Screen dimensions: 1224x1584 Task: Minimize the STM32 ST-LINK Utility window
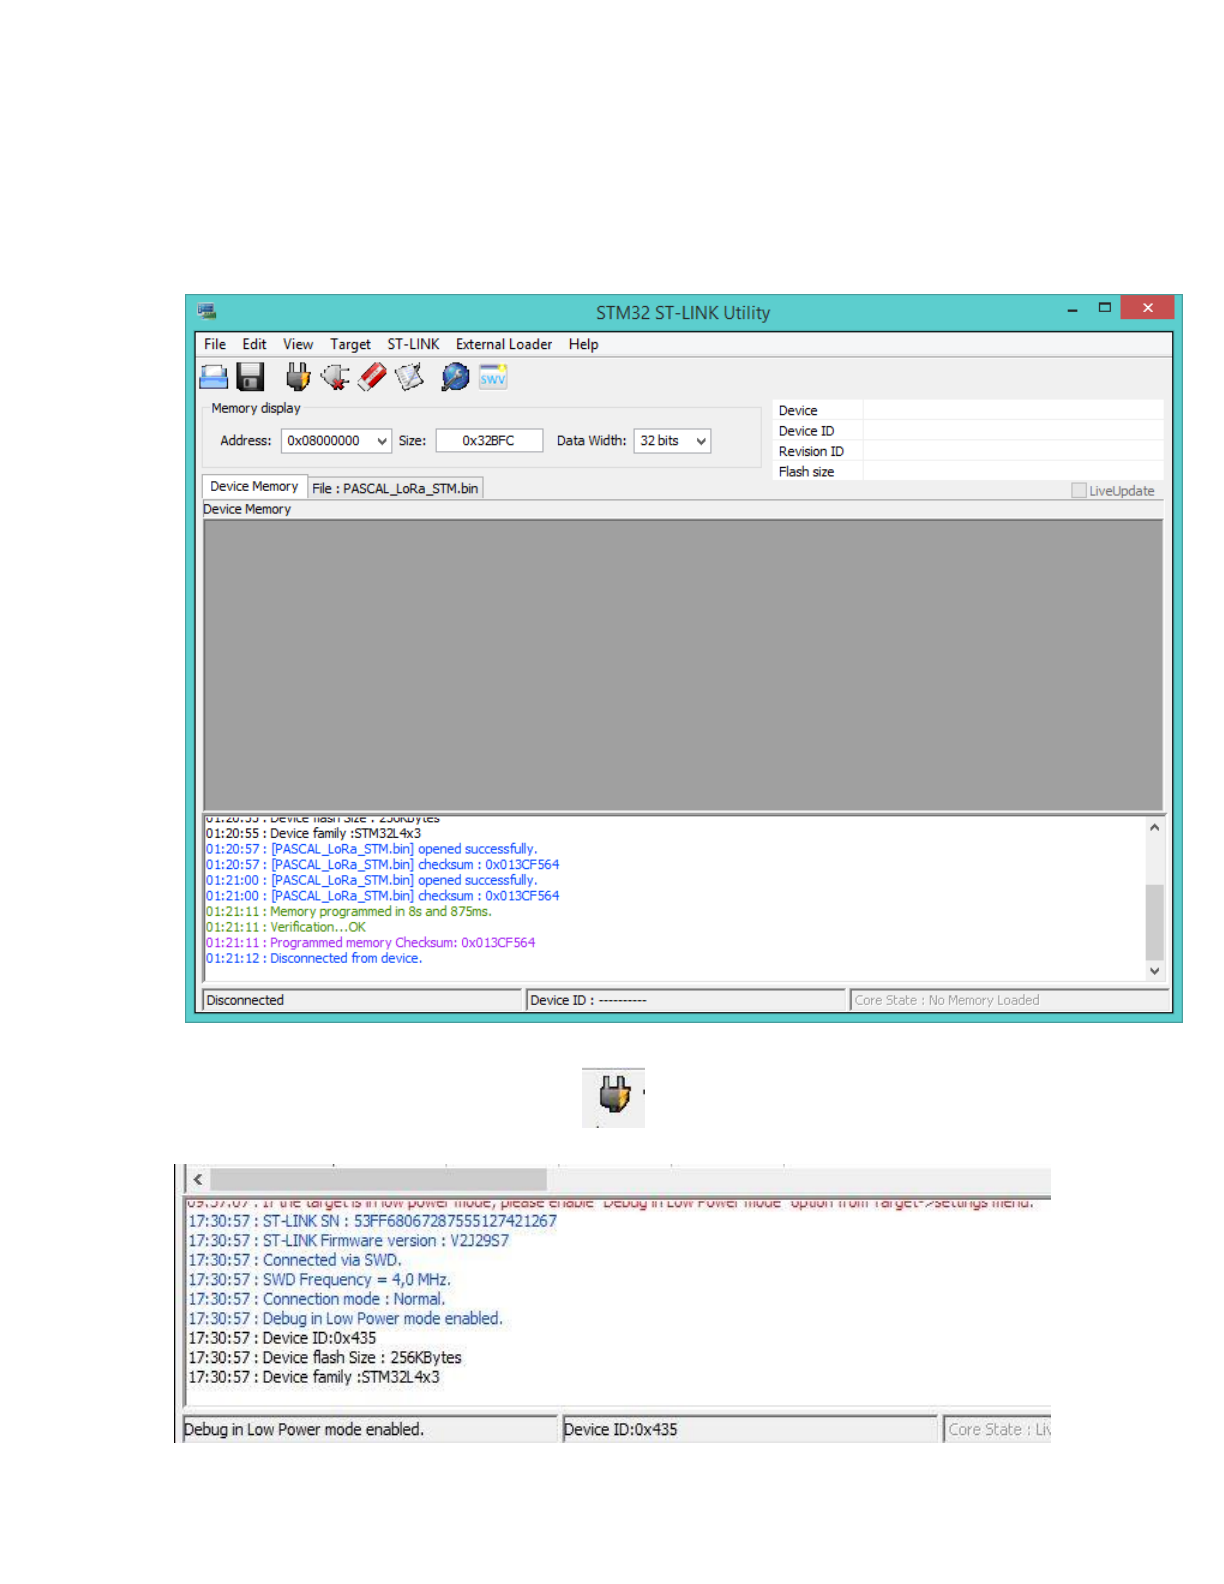(1072, 310)
